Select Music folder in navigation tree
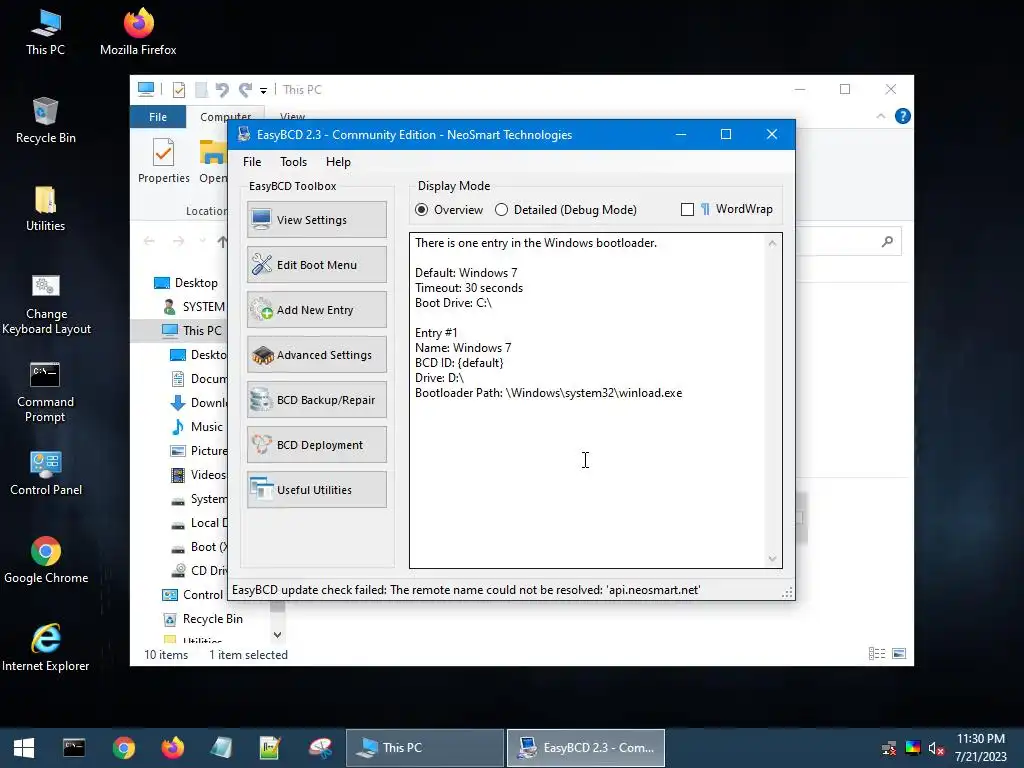This screenshot has width=1024, height=768. tap(197, 426)
